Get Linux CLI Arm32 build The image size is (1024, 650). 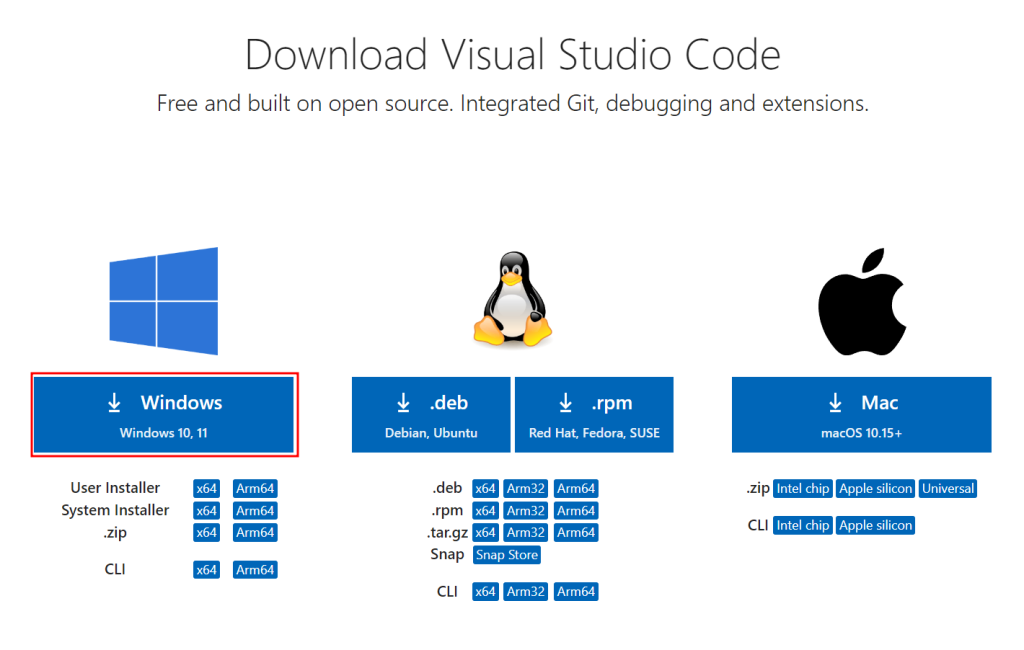pos(526,591)
